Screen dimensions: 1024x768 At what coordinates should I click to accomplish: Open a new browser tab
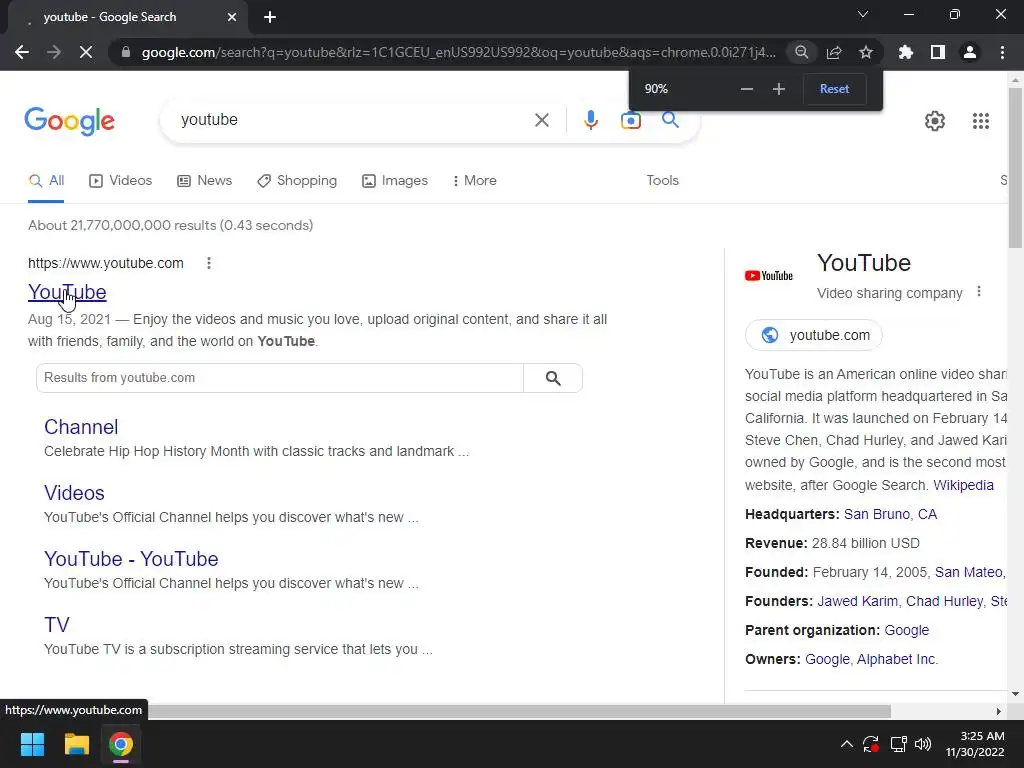coord(270,17)
